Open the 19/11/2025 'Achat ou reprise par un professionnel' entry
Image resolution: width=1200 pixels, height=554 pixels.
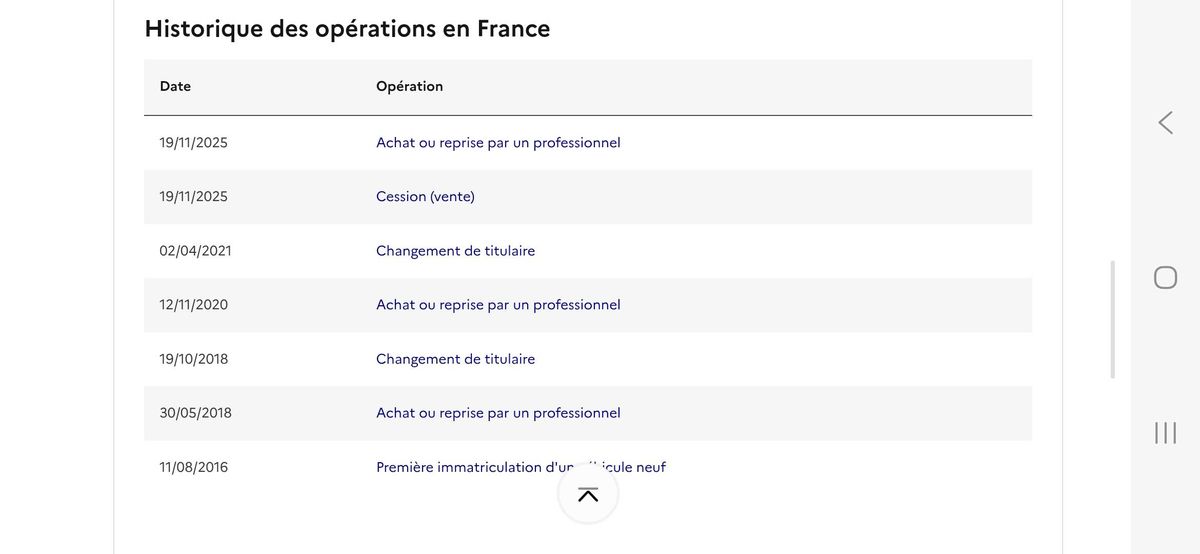[x=498, y=143]
